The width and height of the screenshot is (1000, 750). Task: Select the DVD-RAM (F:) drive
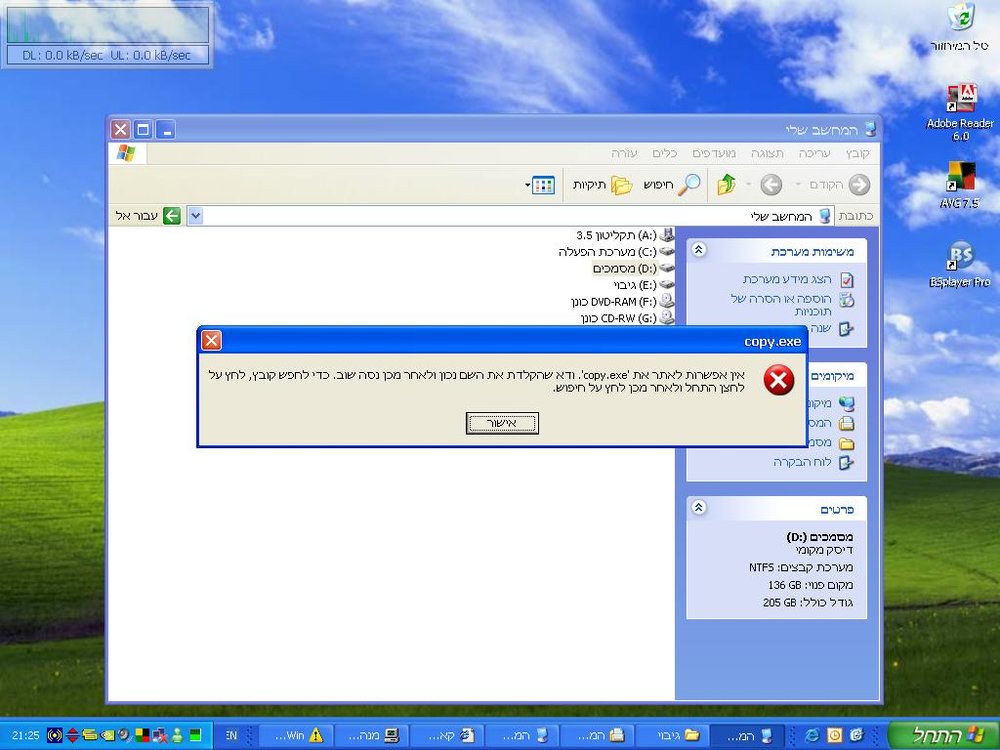tap(622, 301)
